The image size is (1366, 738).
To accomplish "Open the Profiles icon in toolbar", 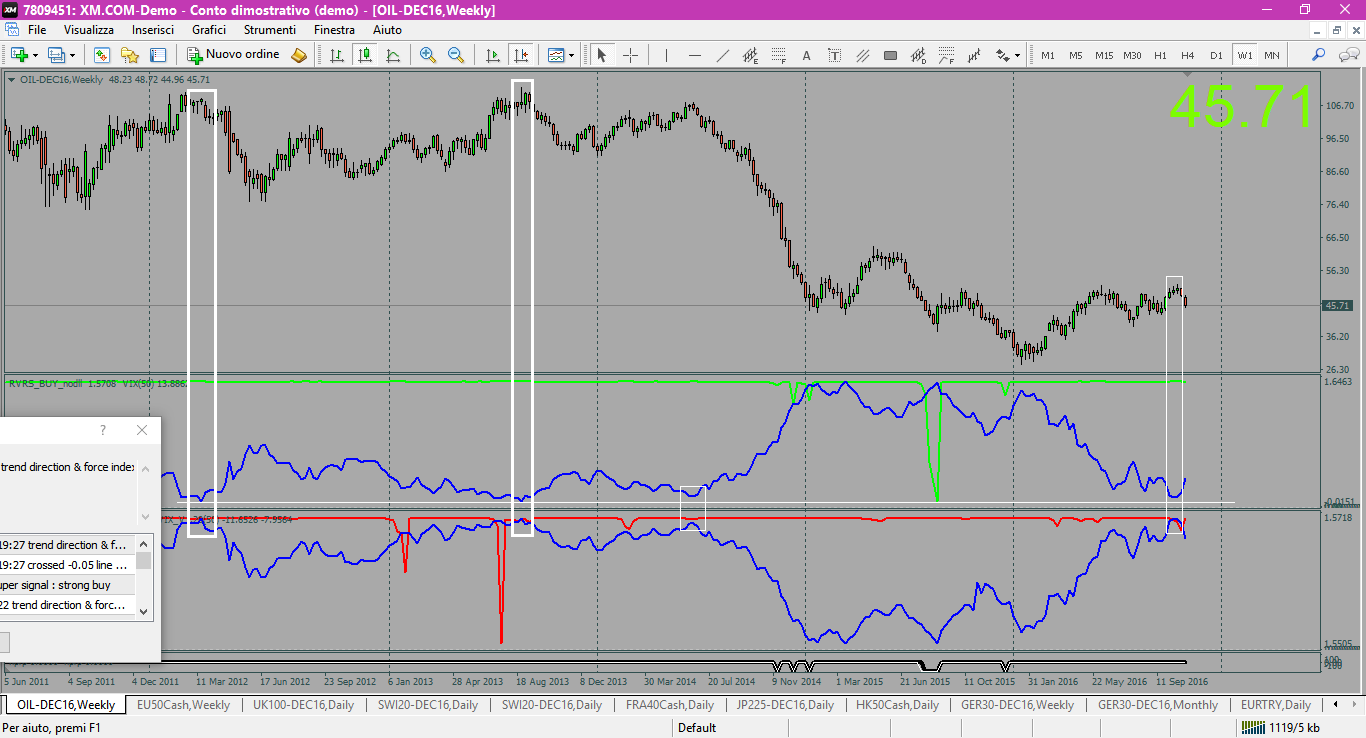I will pos(56,55).
